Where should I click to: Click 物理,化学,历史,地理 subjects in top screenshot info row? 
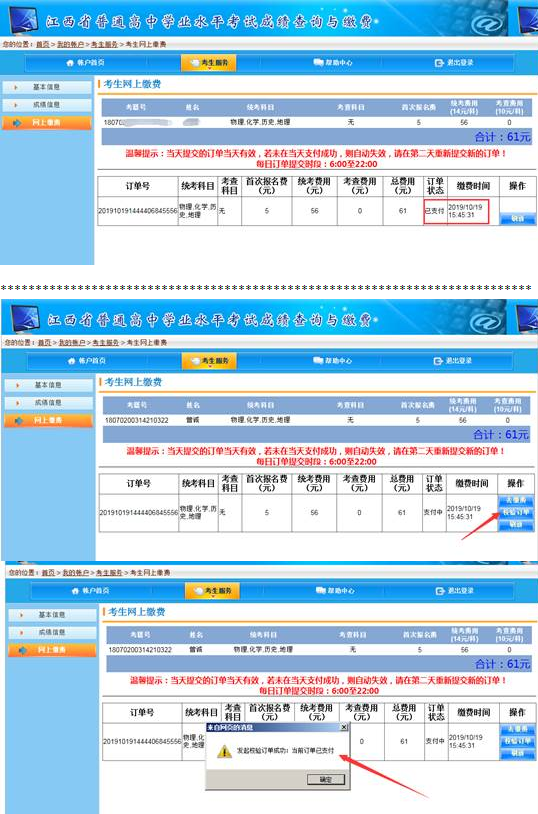pos(260,123)
